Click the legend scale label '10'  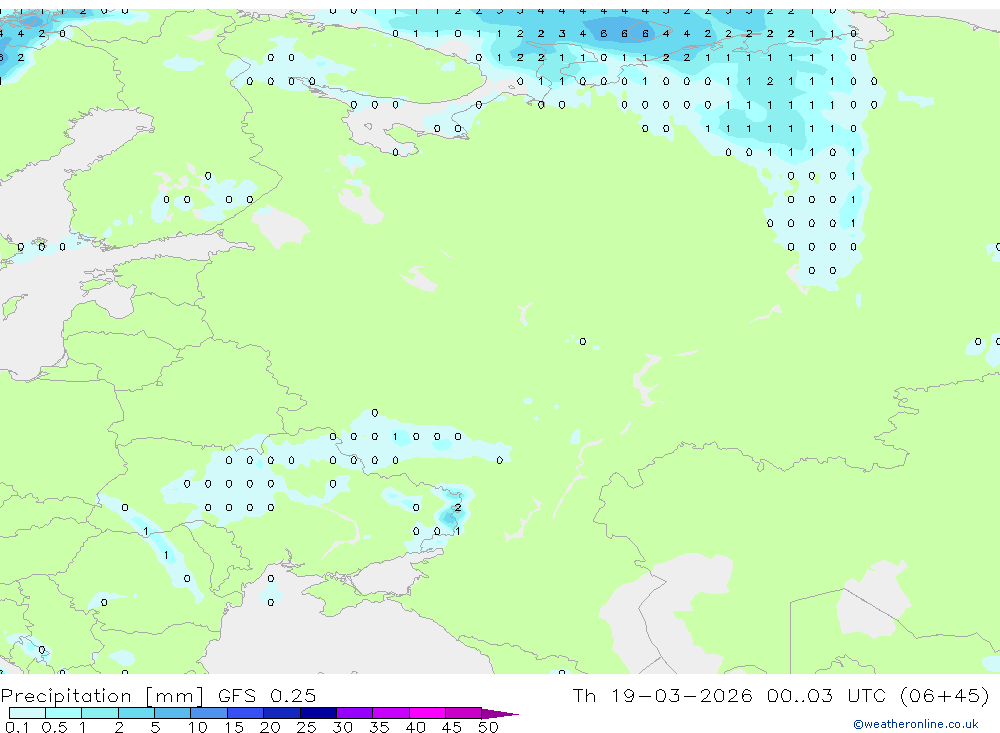click(x=198, y=727)
